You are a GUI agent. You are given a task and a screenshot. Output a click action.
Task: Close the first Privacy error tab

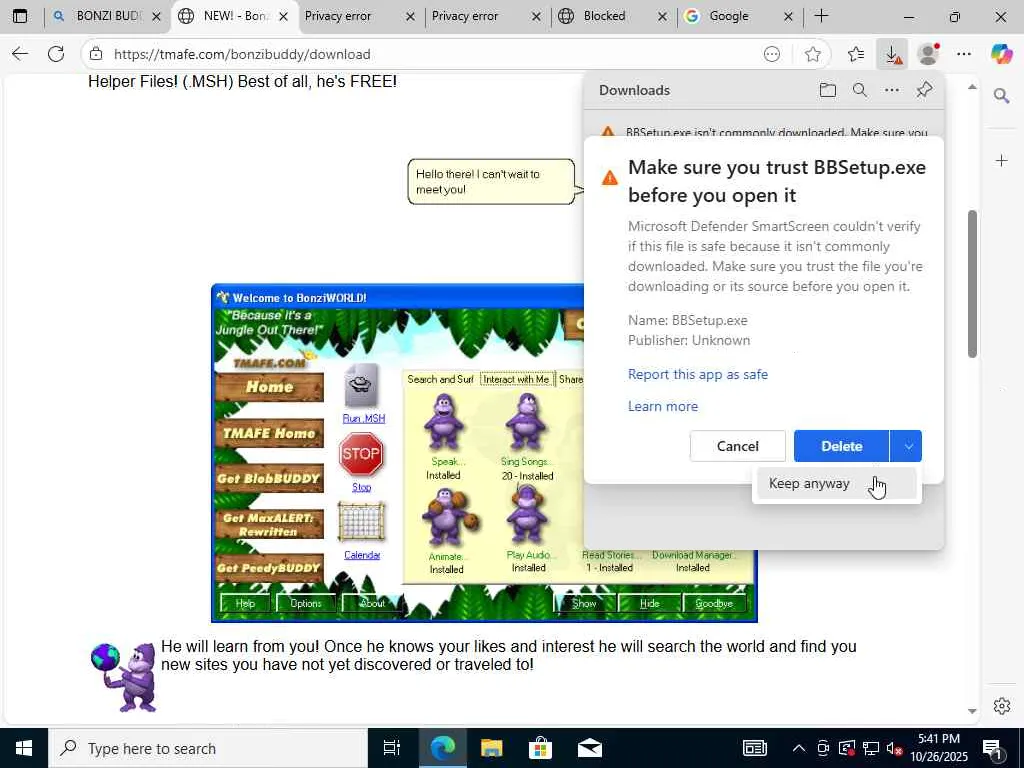pos(410,17)
